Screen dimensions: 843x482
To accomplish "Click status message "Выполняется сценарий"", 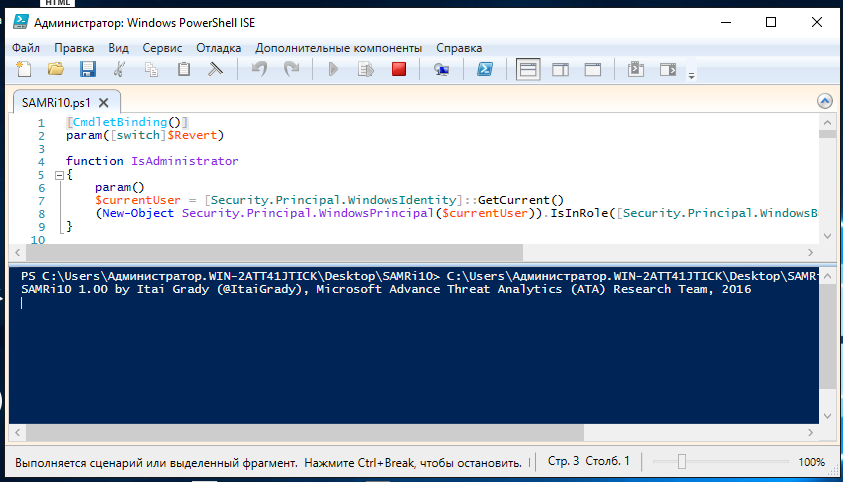I will pos(268,463).
